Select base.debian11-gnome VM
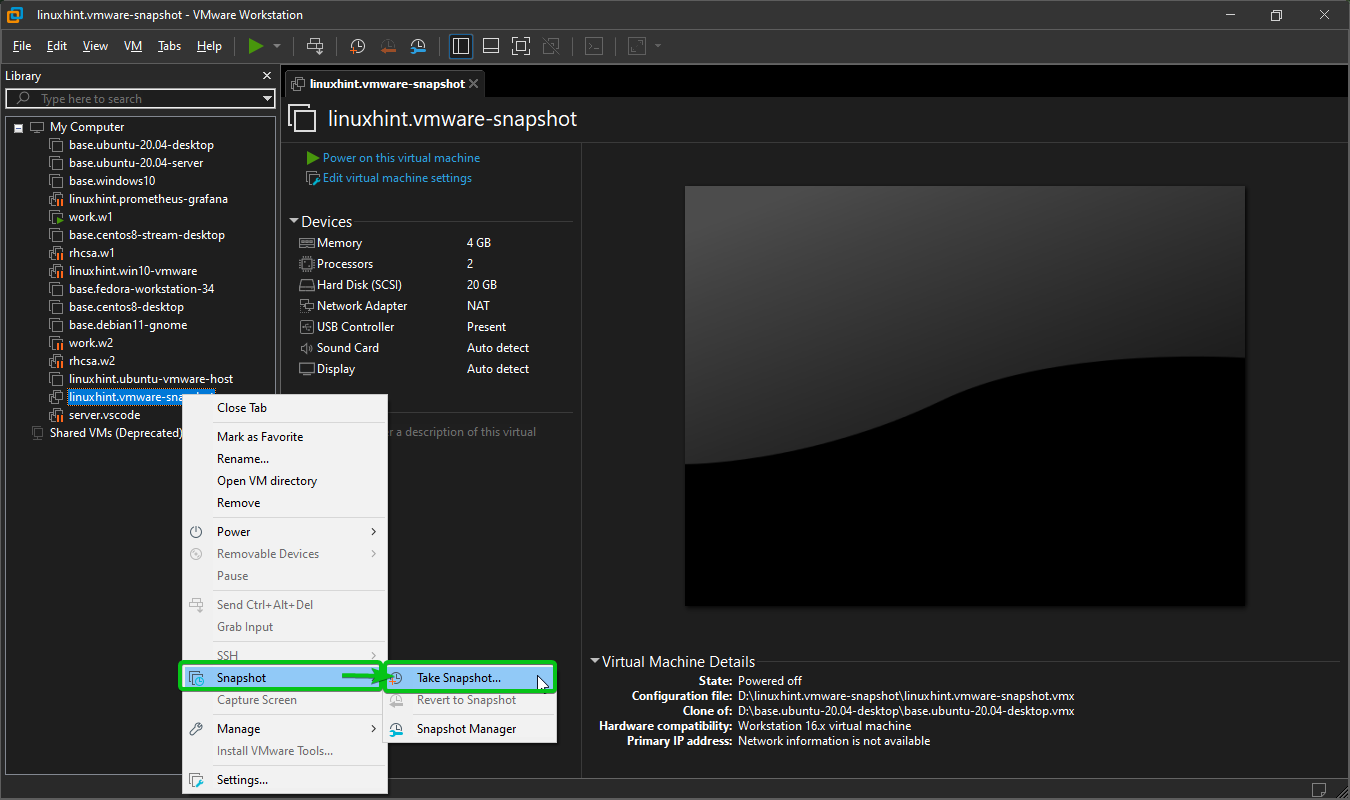1350x800 pixels. pyautogui.click(x=128, y=325)
